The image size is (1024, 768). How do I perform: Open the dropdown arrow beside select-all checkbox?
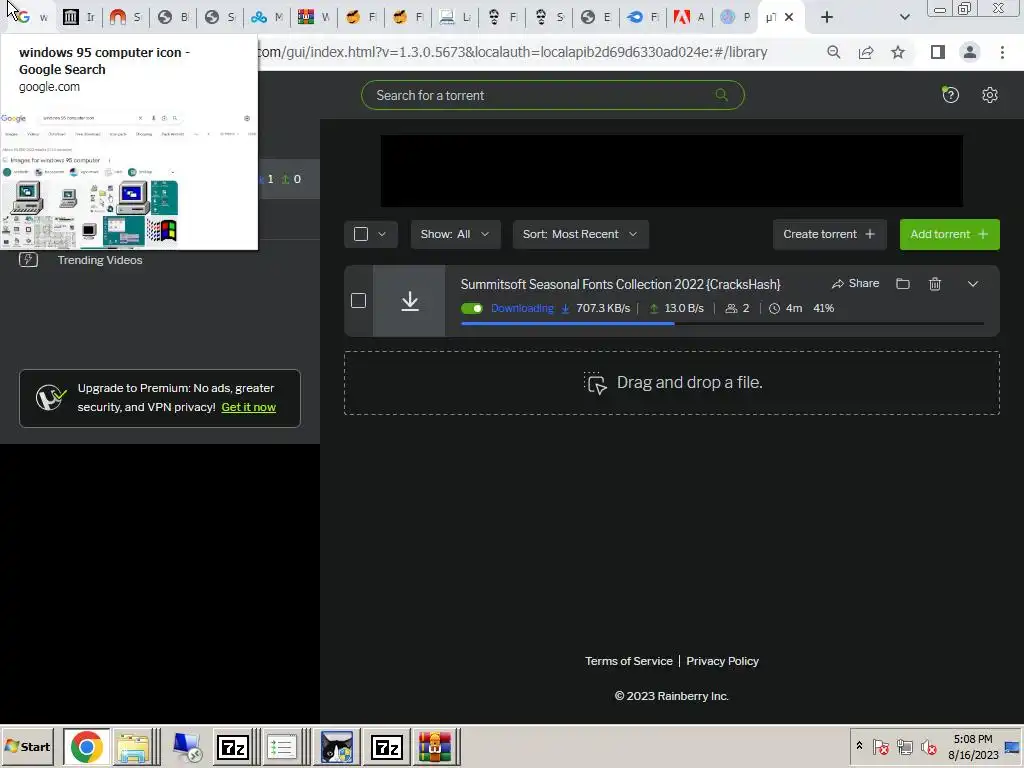tap(382, 234)
